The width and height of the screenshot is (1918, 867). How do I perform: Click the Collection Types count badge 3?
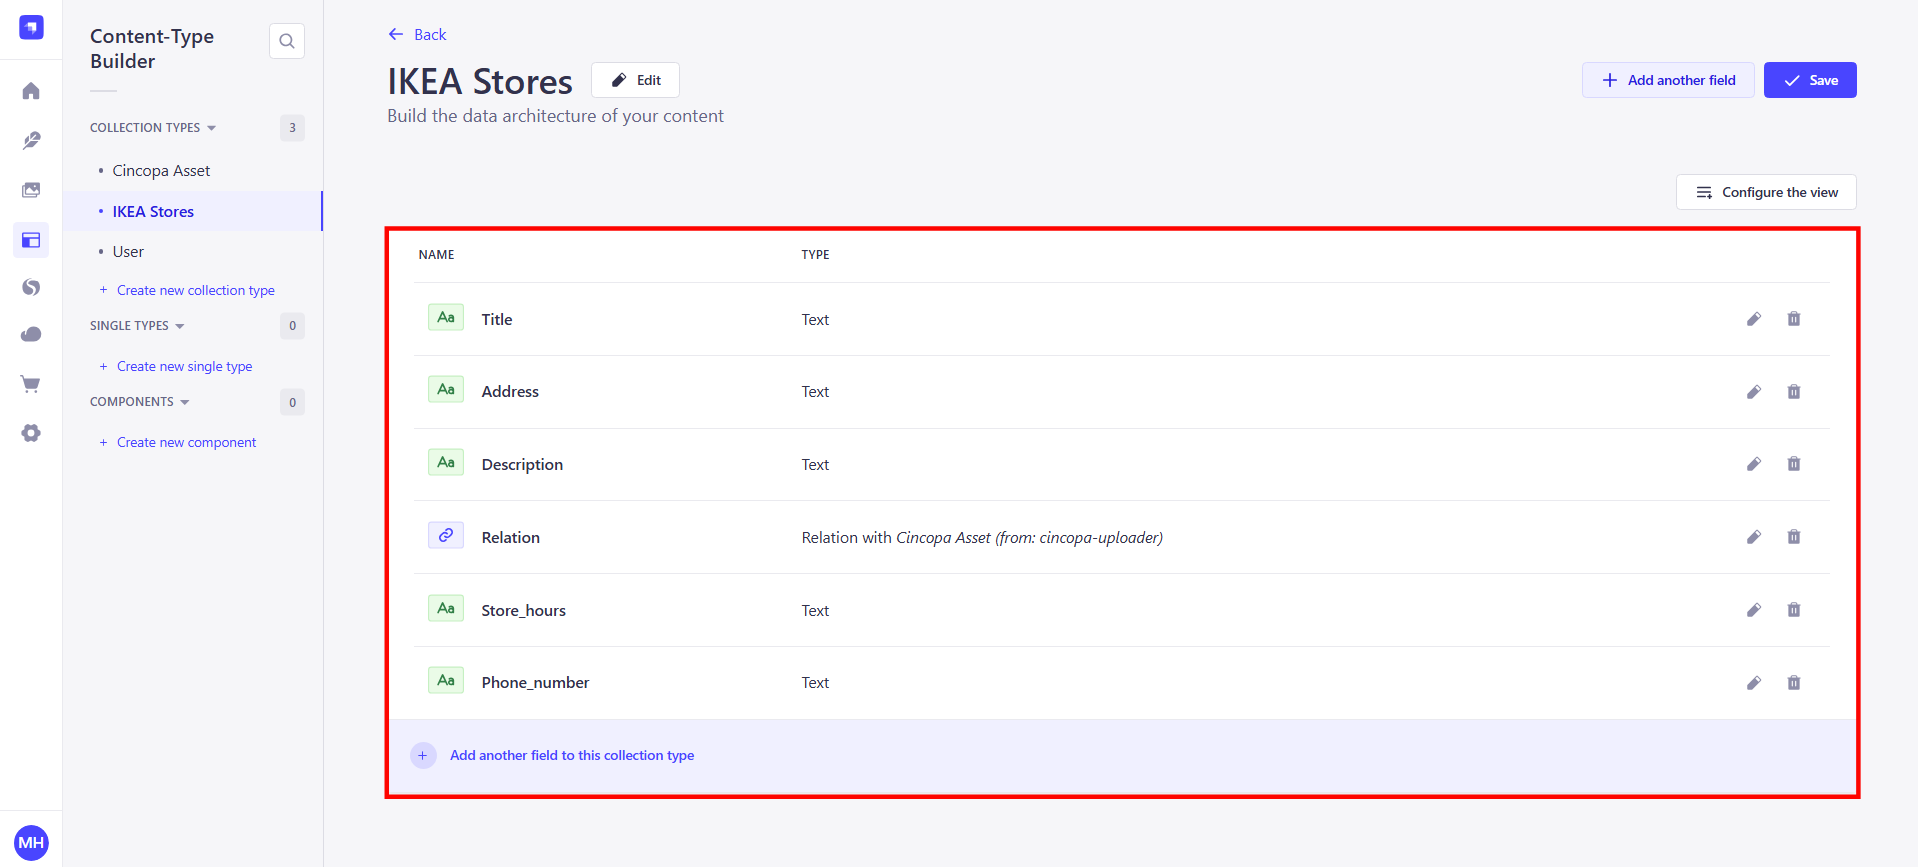[x=292, y=128]
